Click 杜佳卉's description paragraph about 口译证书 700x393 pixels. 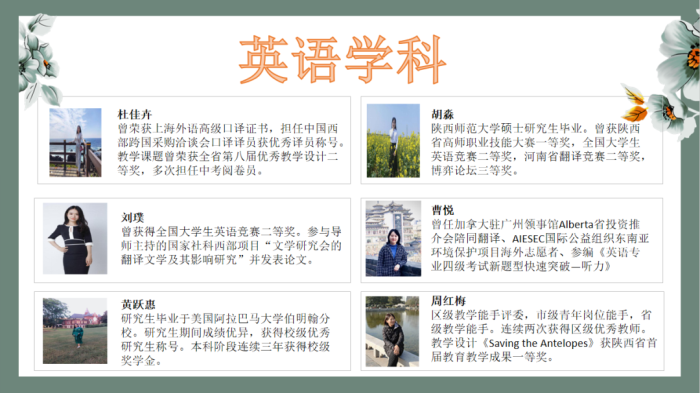pyautogui.click(x=231, y=150)
